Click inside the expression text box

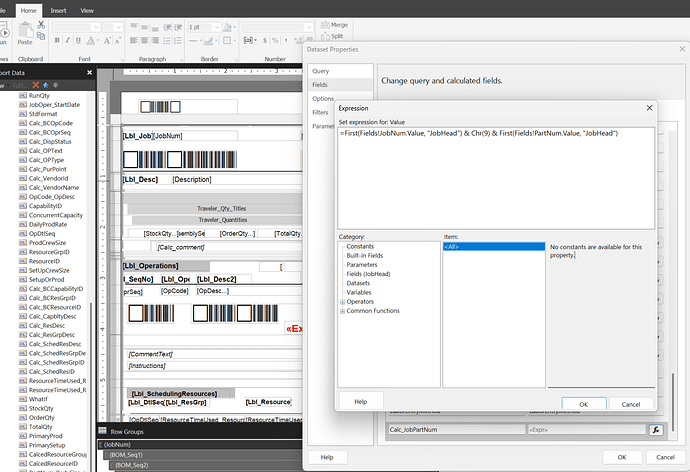[x=496, y=178]
